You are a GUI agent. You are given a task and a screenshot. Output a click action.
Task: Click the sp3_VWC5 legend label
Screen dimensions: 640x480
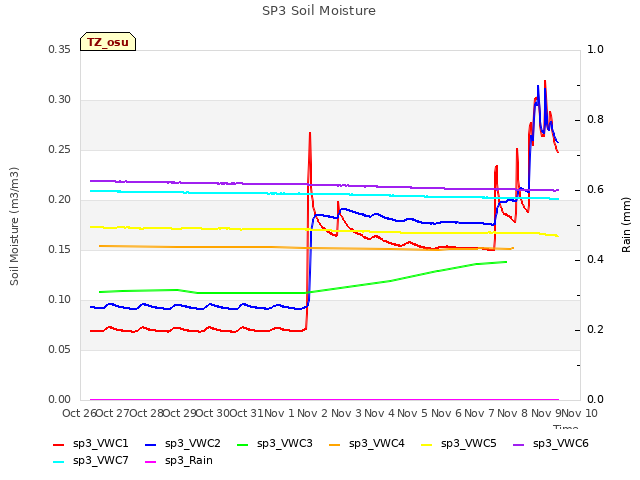pyautogui.click(x=469, y=444)
